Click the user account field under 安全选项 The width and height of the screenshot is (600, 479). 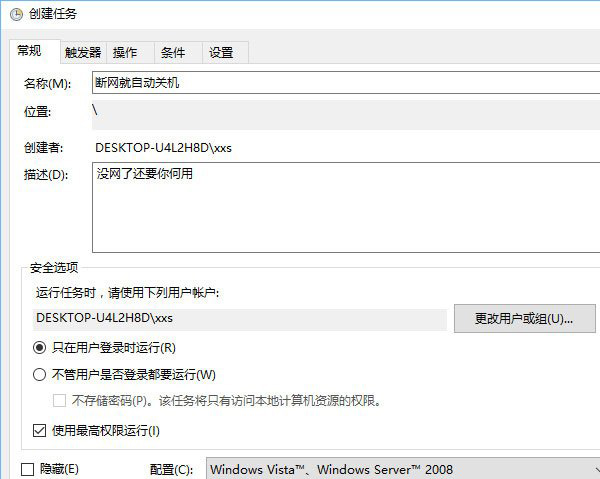click(238, 319)
